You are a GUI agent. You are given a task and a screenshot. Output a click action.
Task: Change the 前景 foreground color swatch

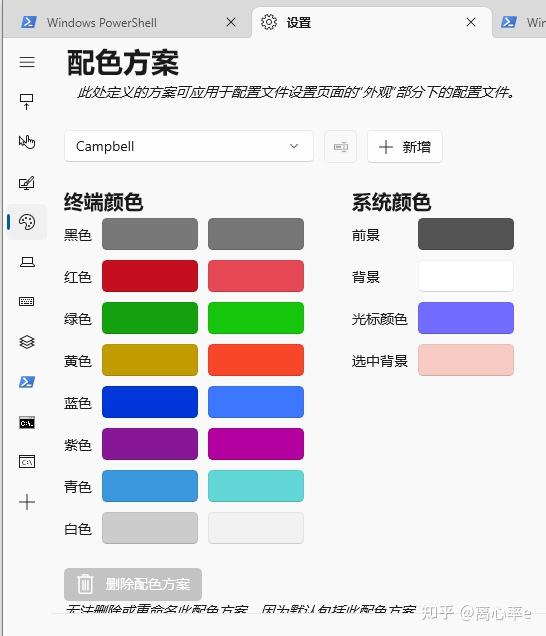pos(466,234)
